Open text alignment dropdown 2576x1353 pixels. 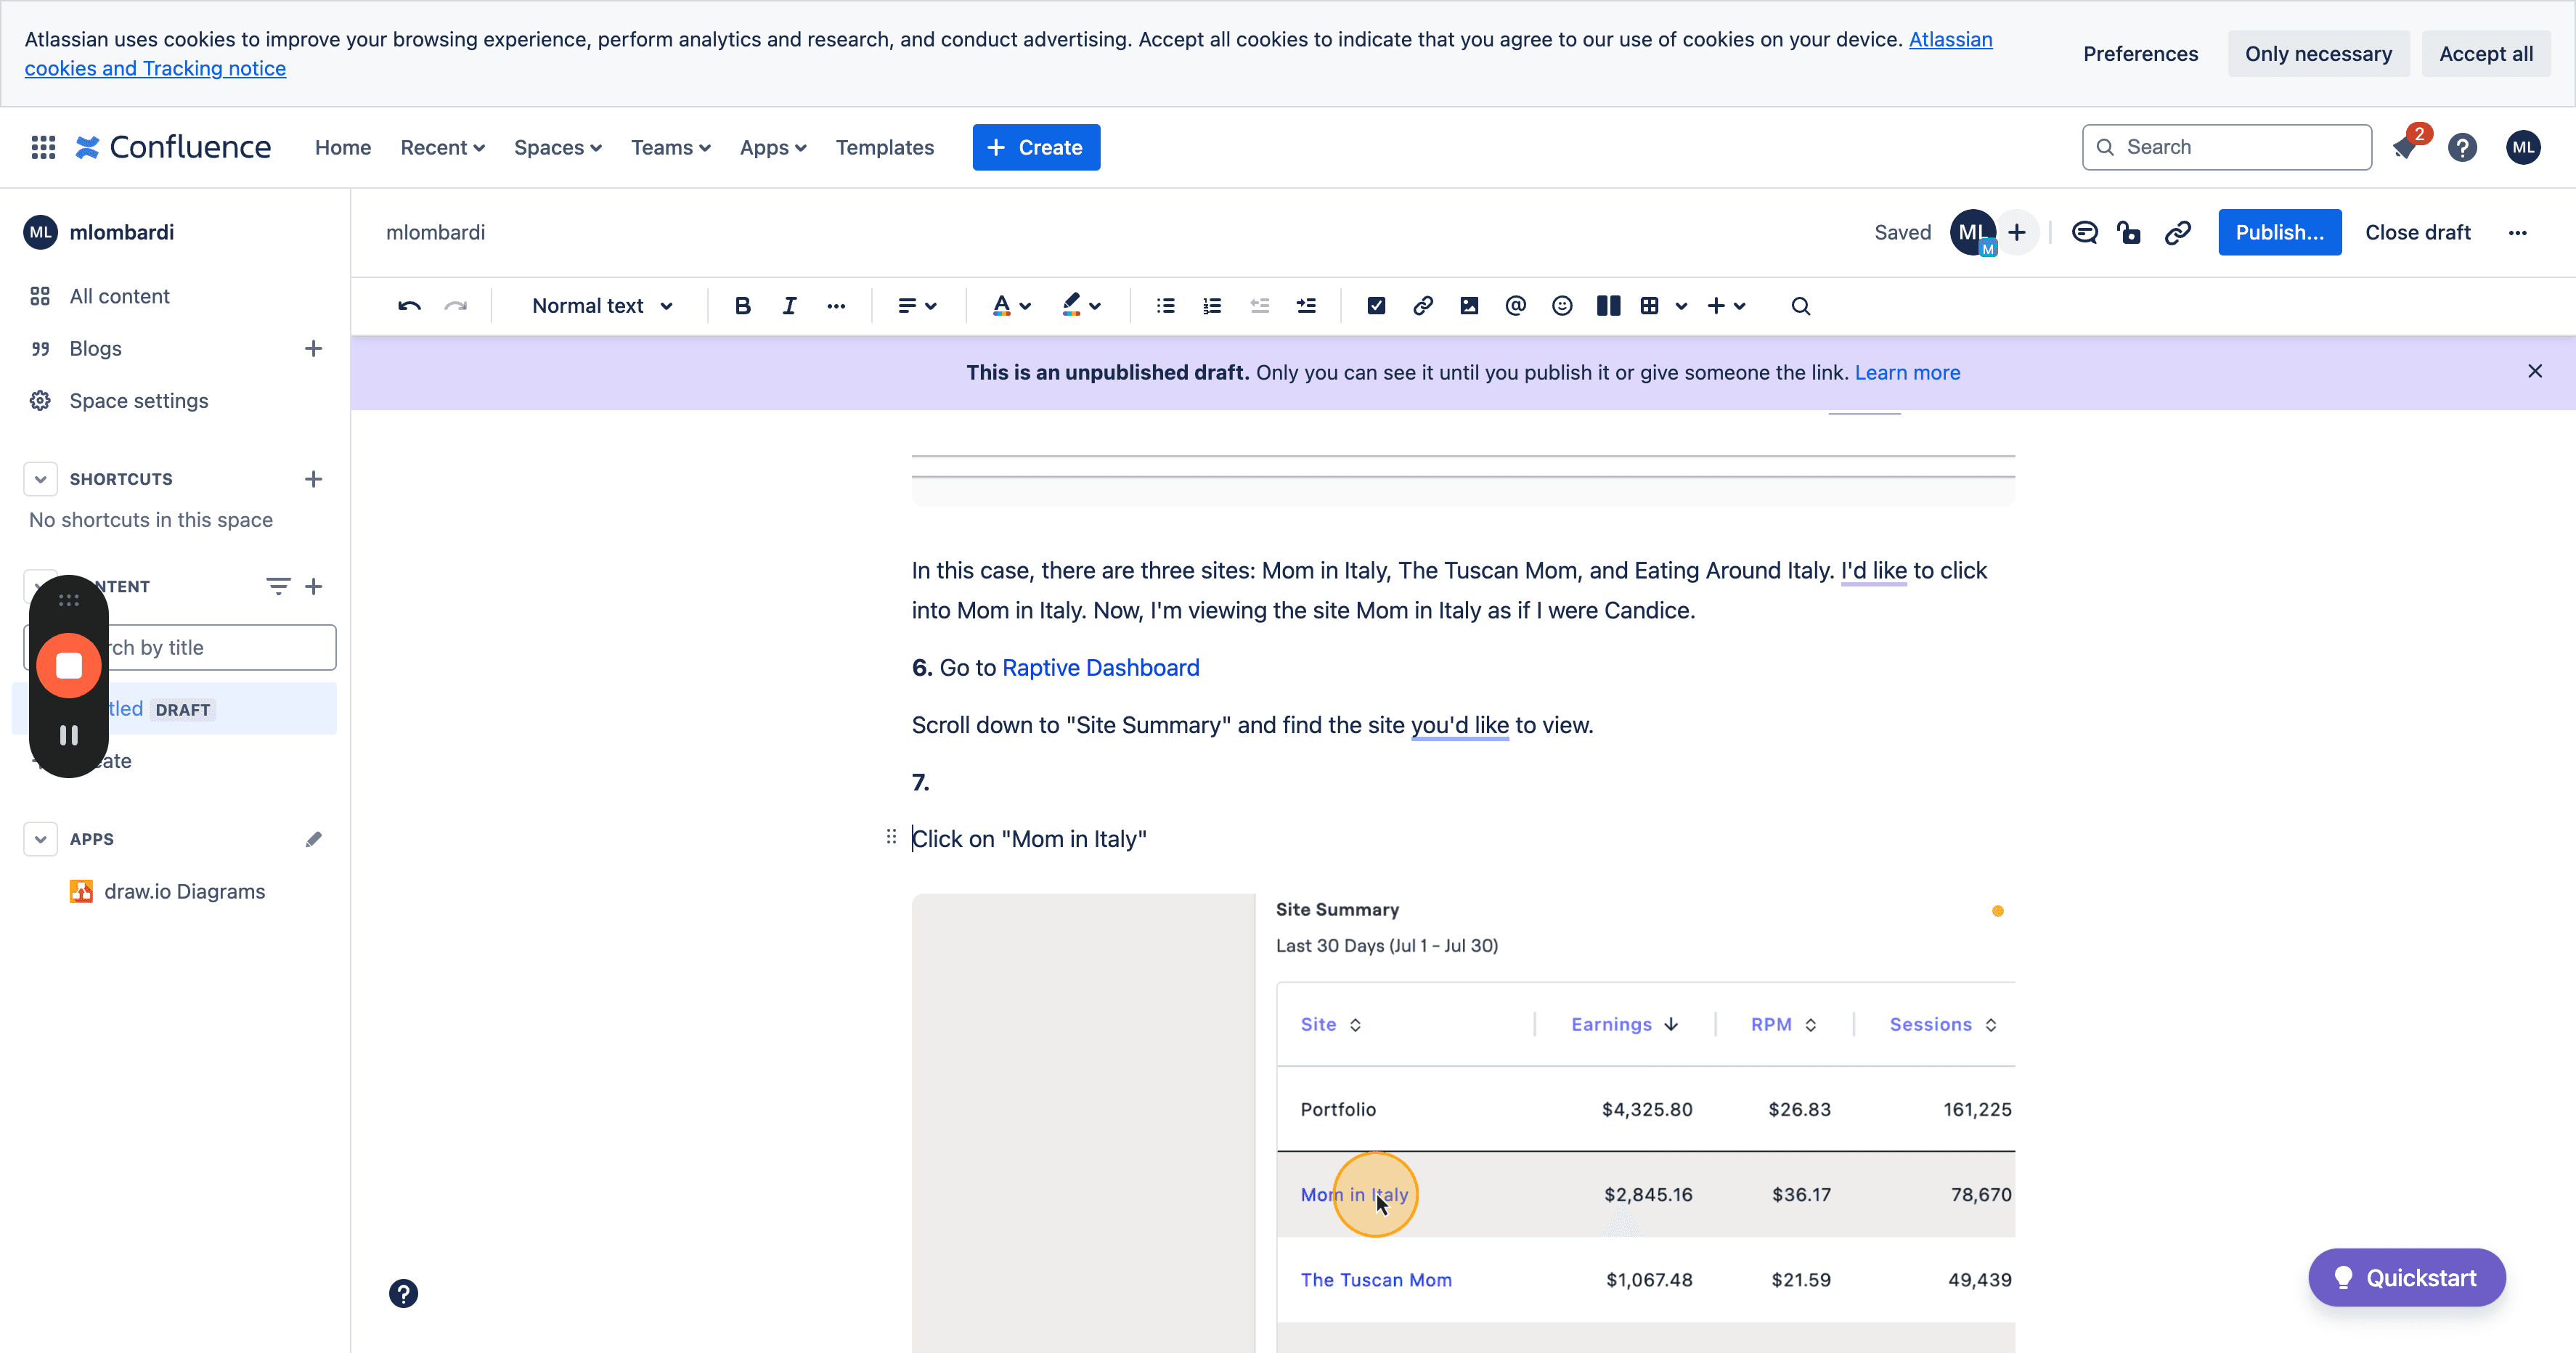point(917,306)
